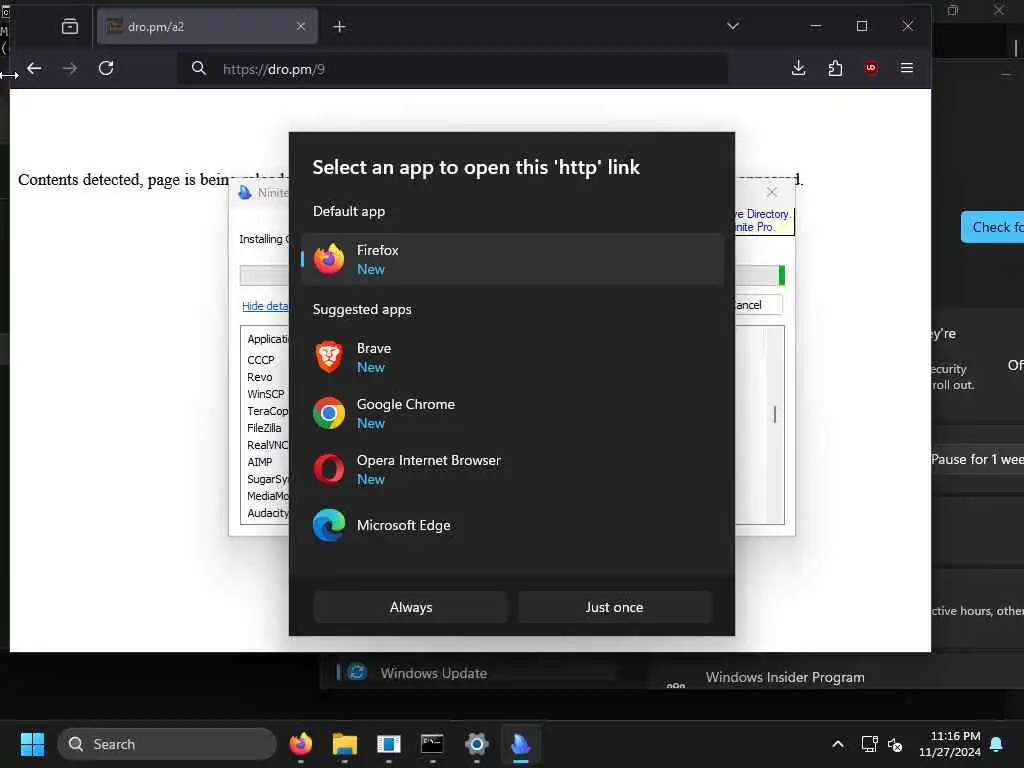Open the terminal icon on taskbar
1024x768 pixels.
[432, 744]
